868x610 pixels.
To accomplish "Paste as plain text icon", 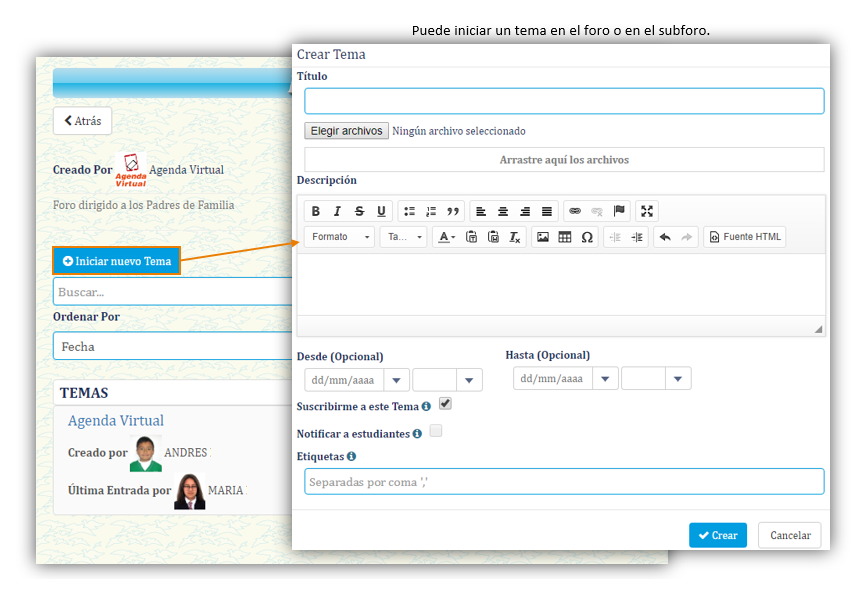I will point(471,237).
